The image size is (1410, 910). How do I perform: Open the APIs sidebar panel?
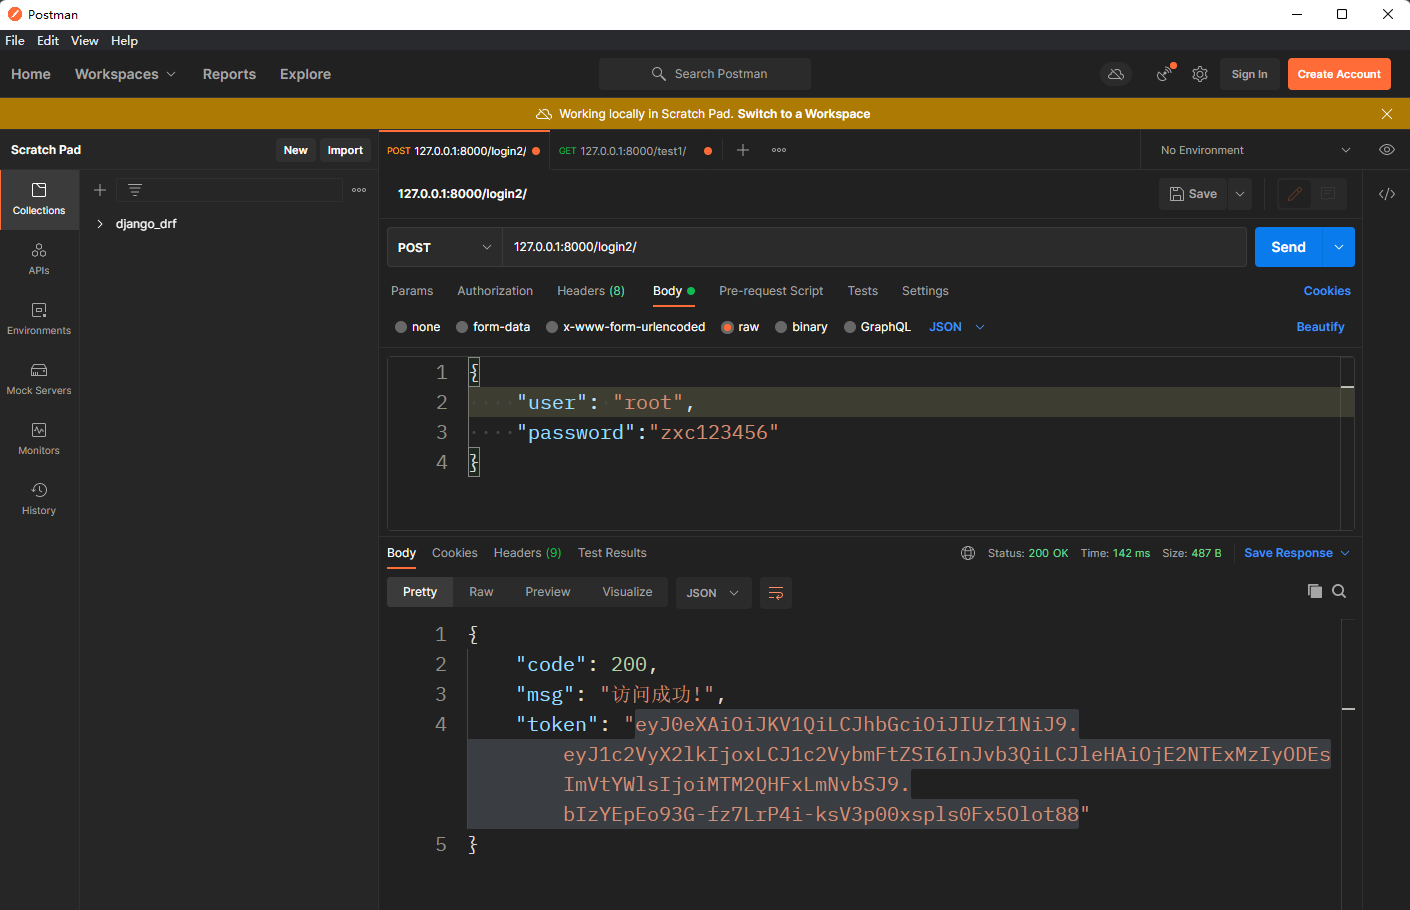coord(39,259)
